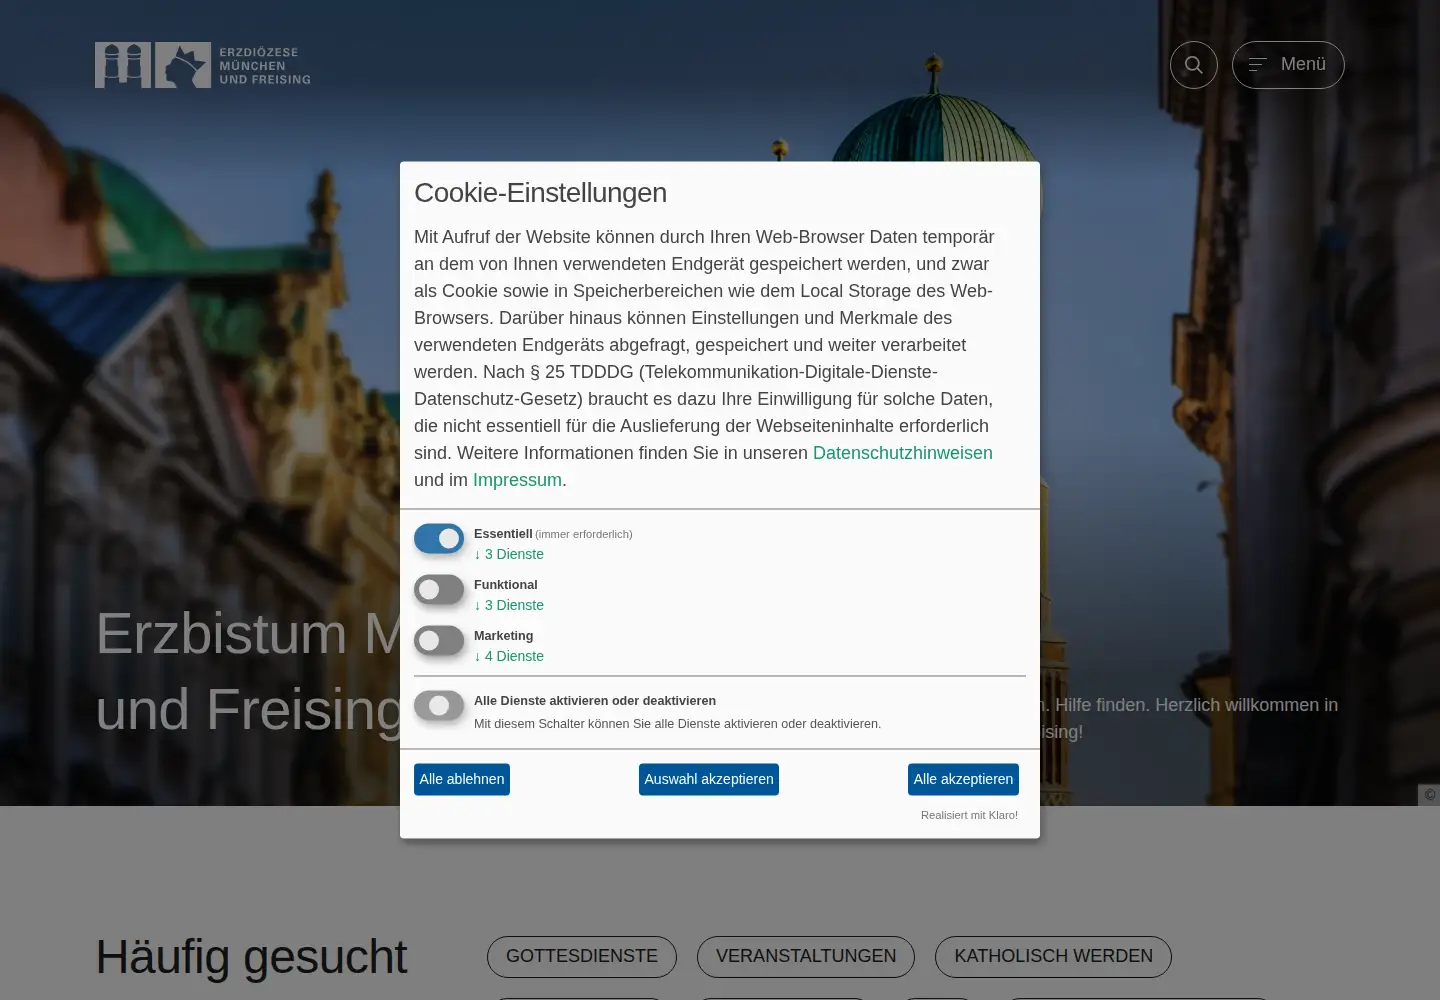Open the search icon in header
The image size is (1440, 1000).
tap(1193, 65)
